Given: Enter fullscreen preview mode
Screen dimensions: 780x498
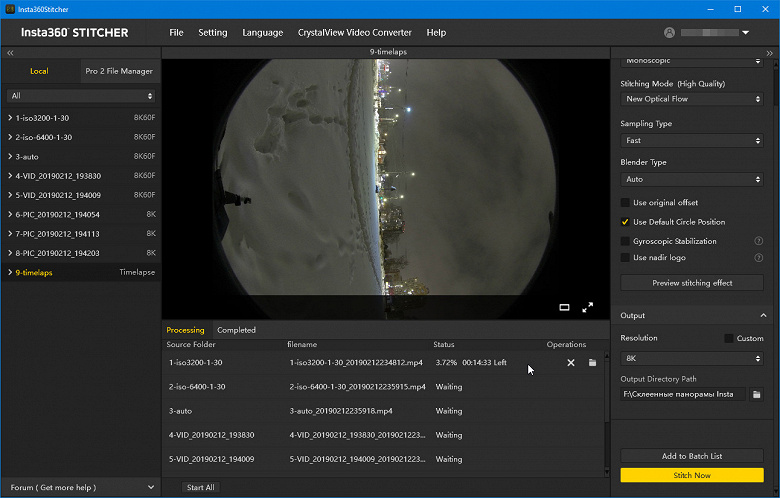Looking at the screenshot, I should coord(588,307).
